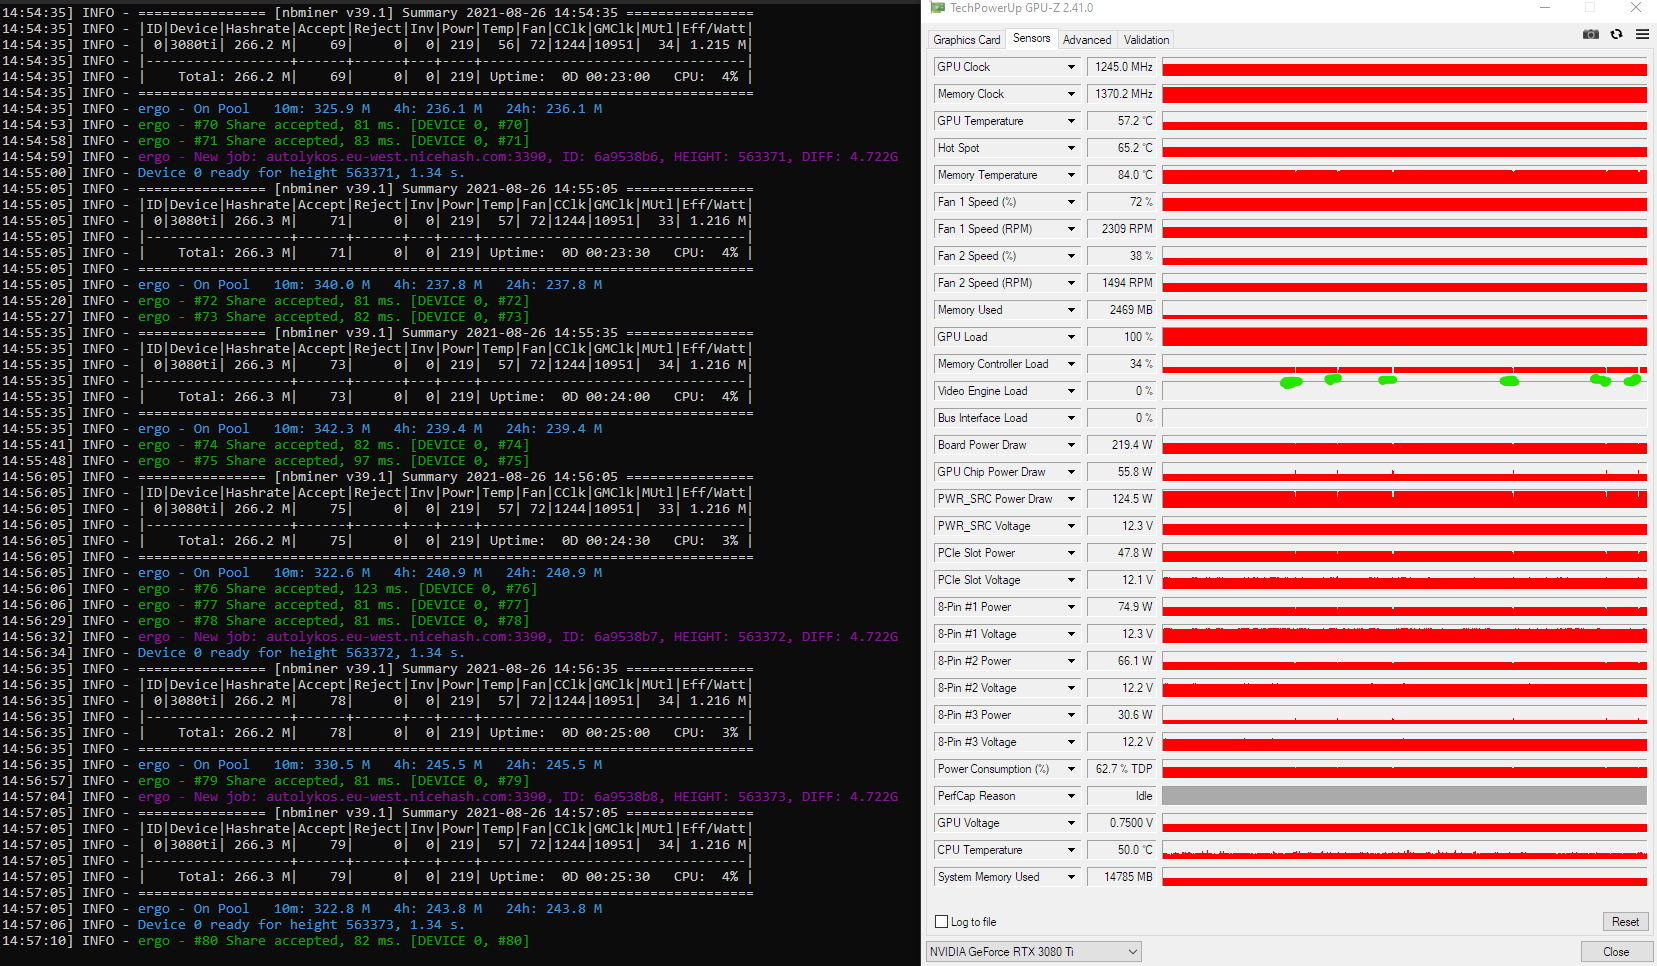Open the PCIe Slot Voltage dropdown

coord(1071,580)
